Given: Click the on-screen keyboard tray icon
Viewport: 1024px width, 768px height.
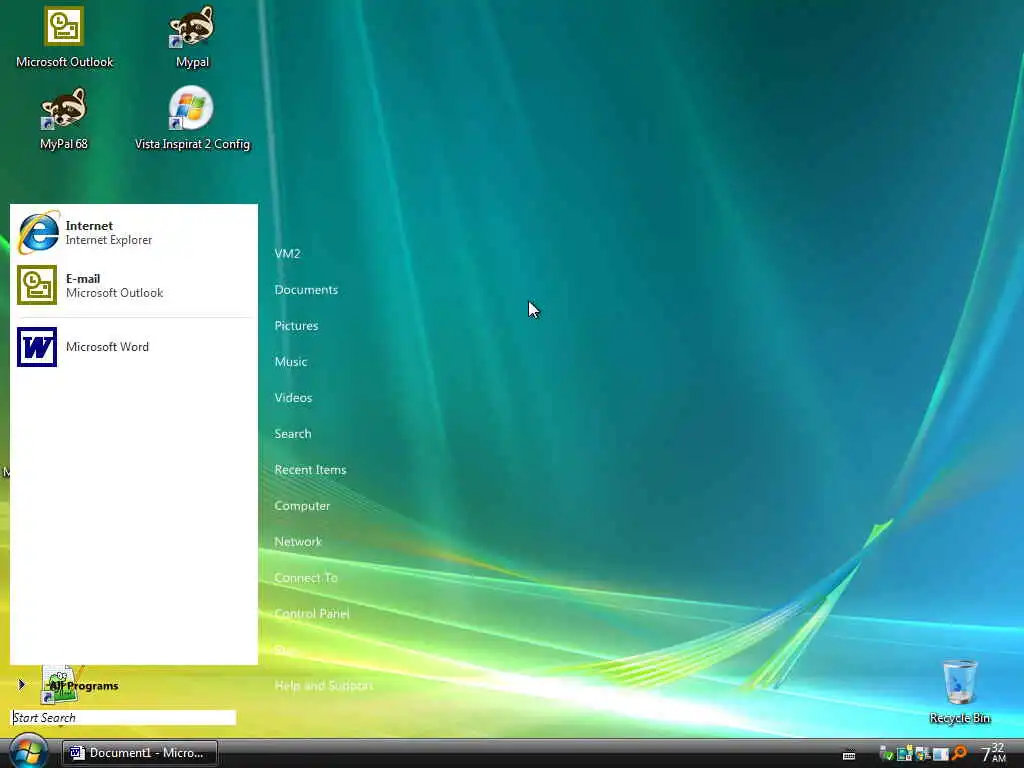Looking at the screenshot, I should [x=849, y=755].
